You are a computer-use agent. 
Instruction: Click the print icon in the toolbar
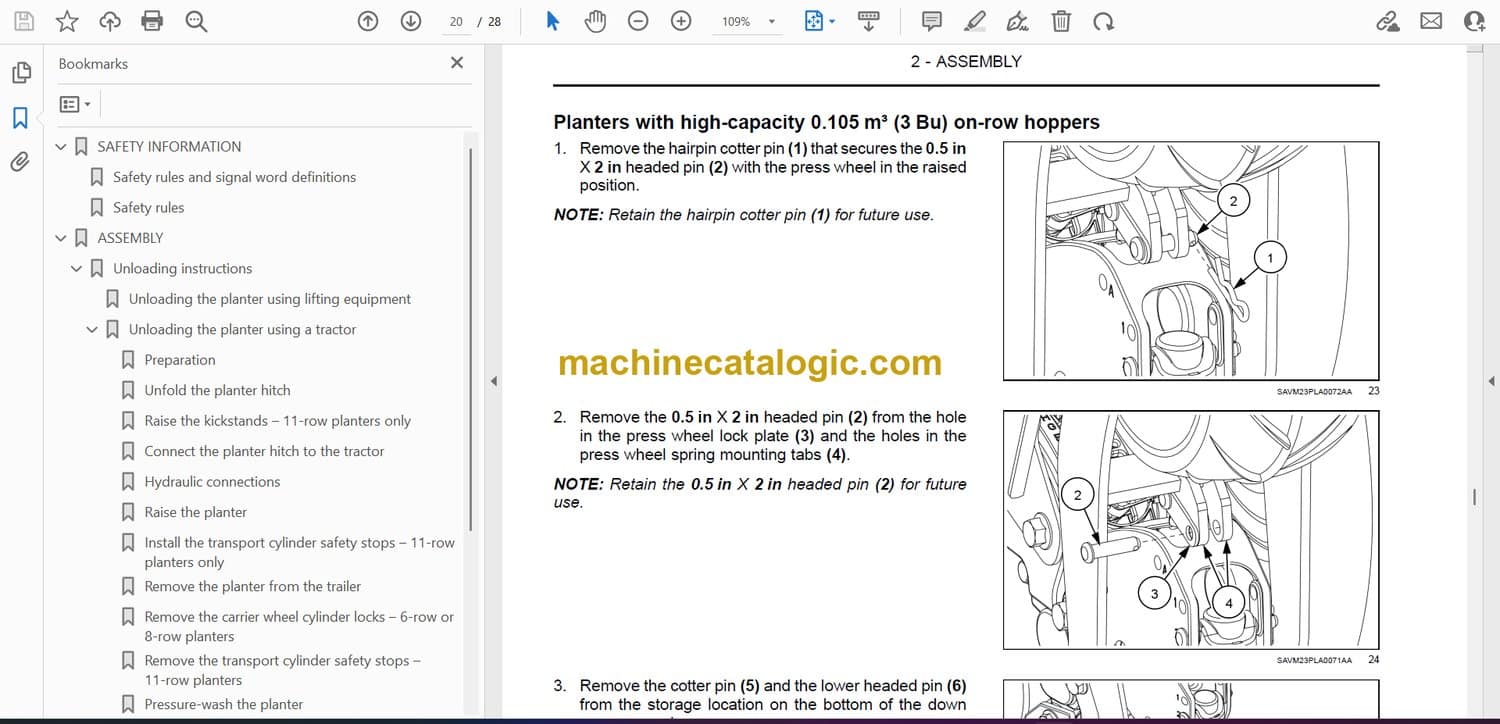152,21
